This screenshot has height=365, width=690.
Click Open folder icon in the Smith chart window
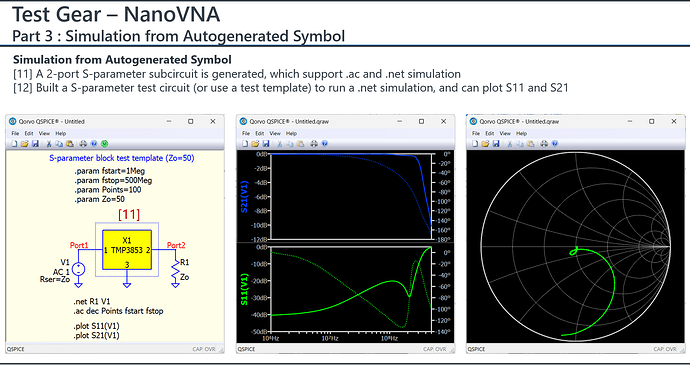[485, 144]
